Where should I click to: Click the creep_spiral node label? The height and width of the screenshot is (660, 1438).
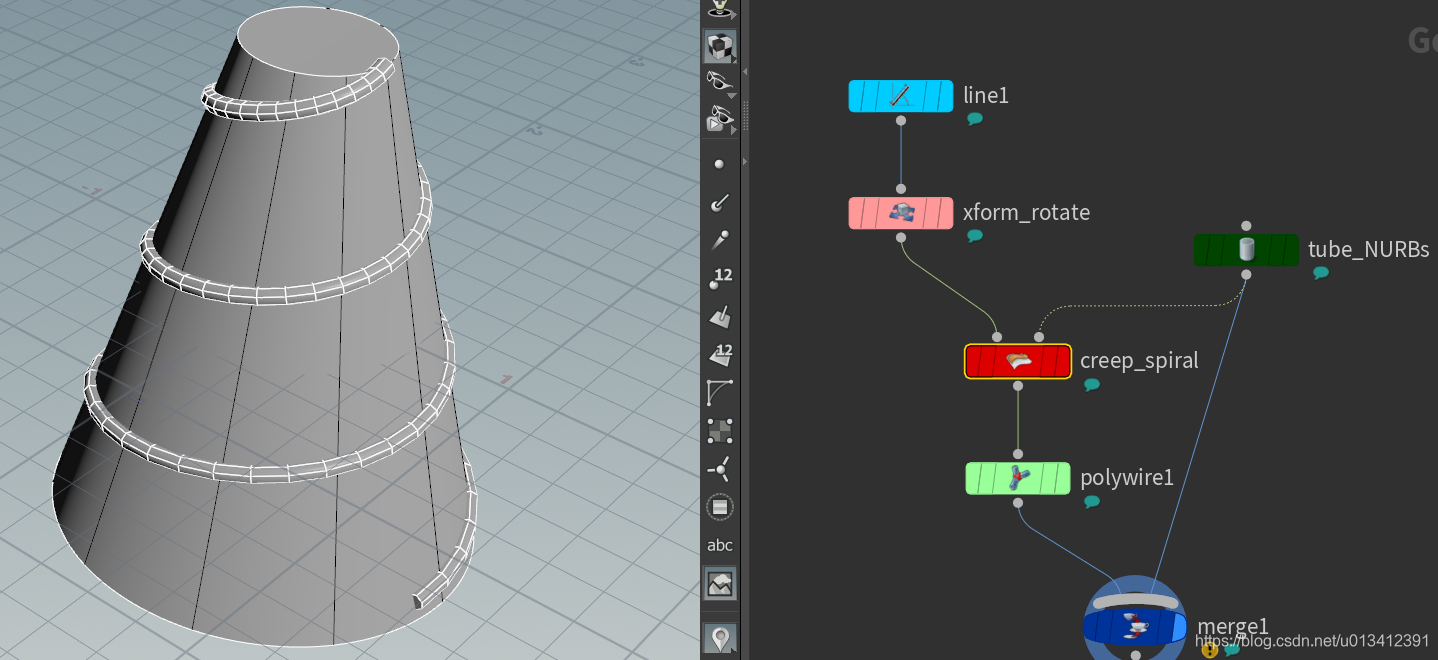click(1139, 360)
